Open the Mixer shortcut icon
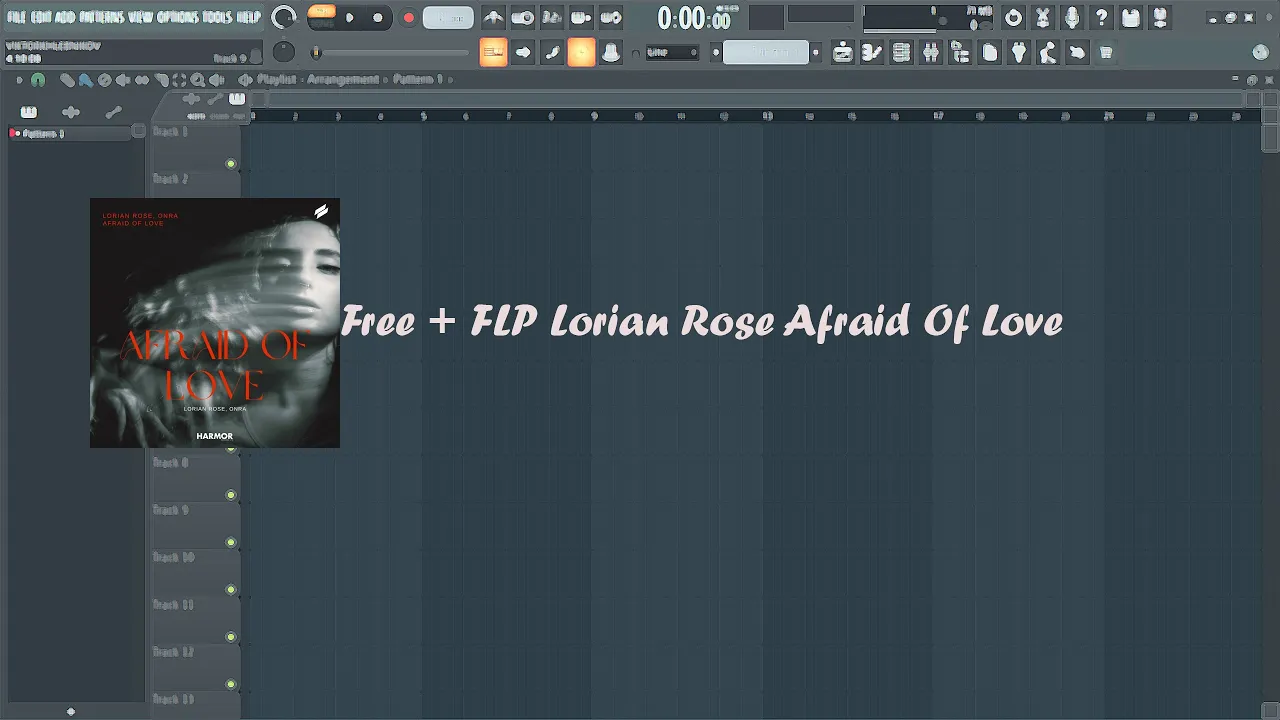This screenshot has height=720, width=1280. click(x=929, y=52)
